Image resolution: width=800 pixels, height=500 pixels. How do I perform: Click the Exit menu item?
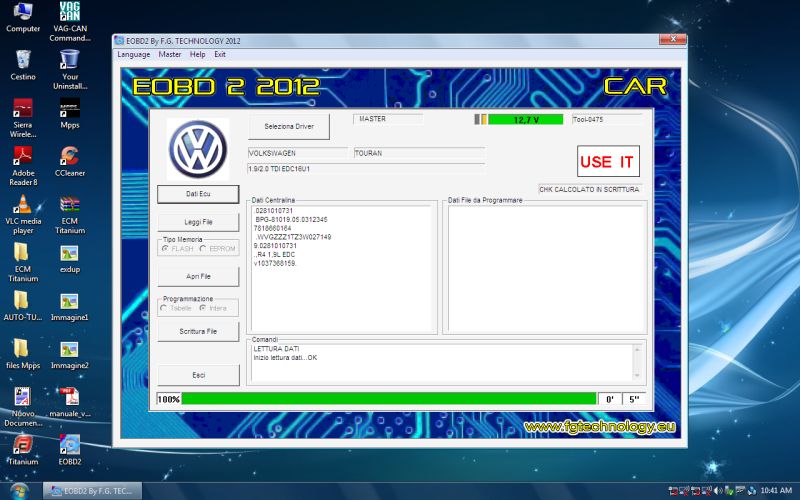tap(220, 55)
